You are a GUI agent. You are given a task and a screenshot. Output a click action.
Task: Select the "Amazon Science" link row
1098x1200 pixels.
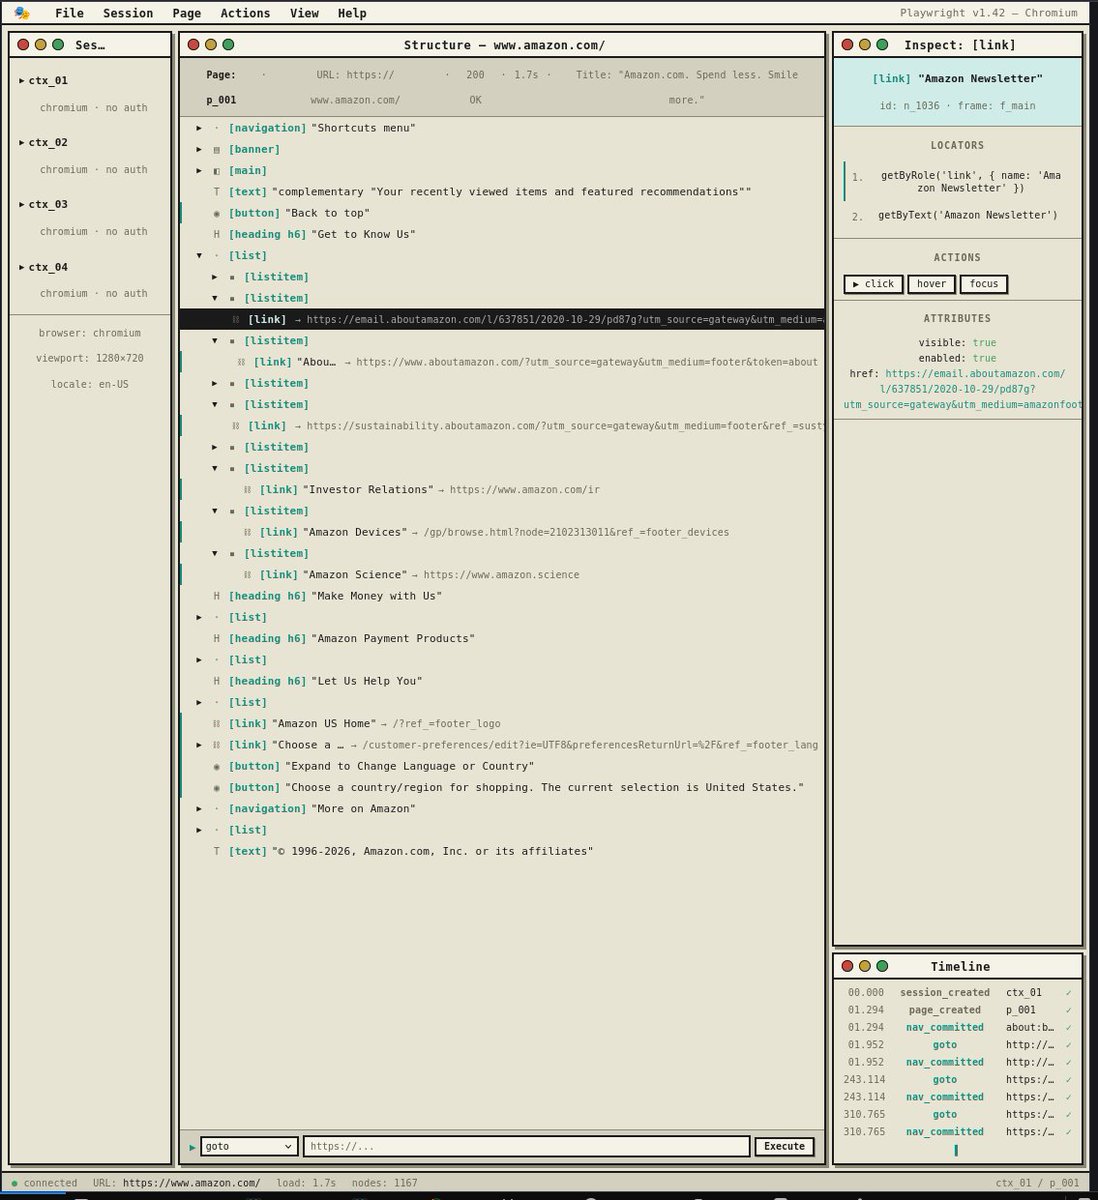(502, 575)
